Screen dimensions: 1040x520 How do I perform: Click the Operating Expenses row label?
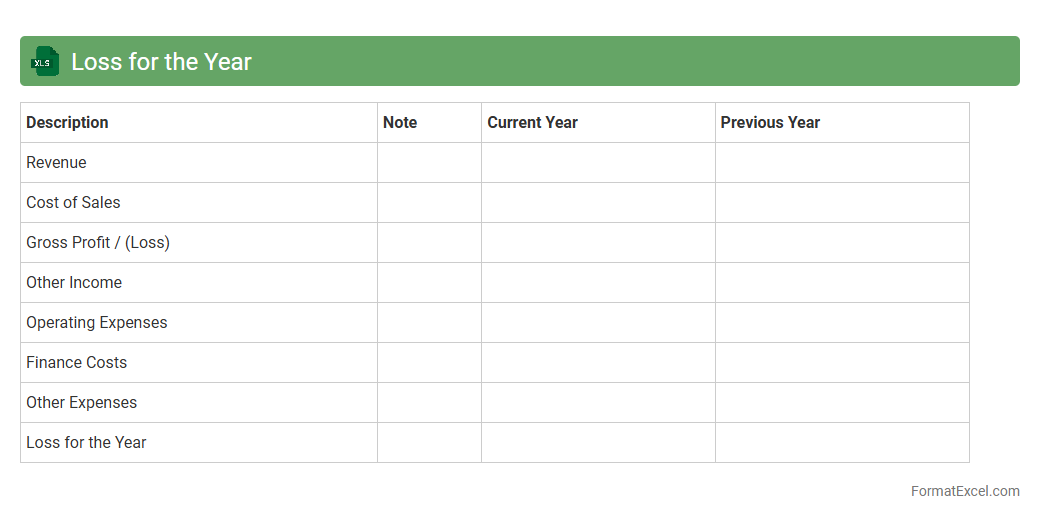point(97,322)
